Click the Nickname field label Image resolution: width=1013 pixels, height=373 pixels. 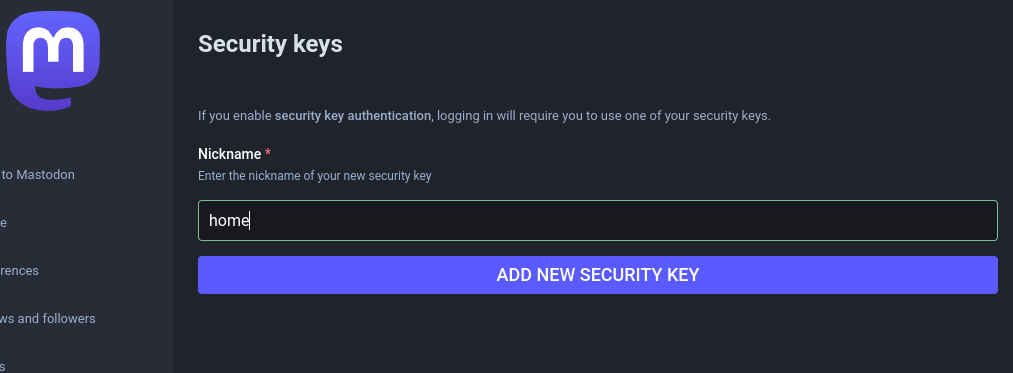coord(229,154)
